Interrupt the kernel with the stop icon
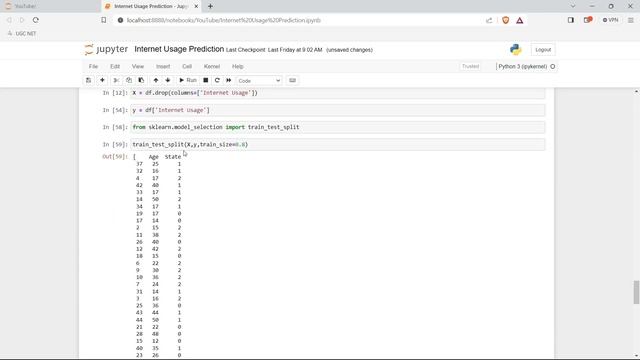This screenshot has height=360, width=640. [206, 80]
